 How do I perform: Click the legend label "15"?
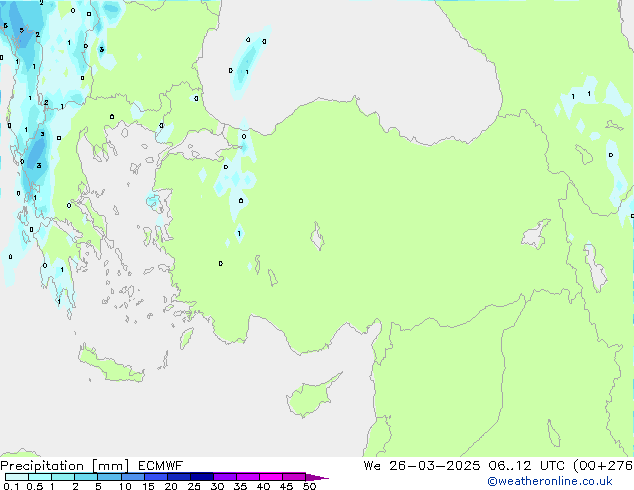tap(148, 486)
